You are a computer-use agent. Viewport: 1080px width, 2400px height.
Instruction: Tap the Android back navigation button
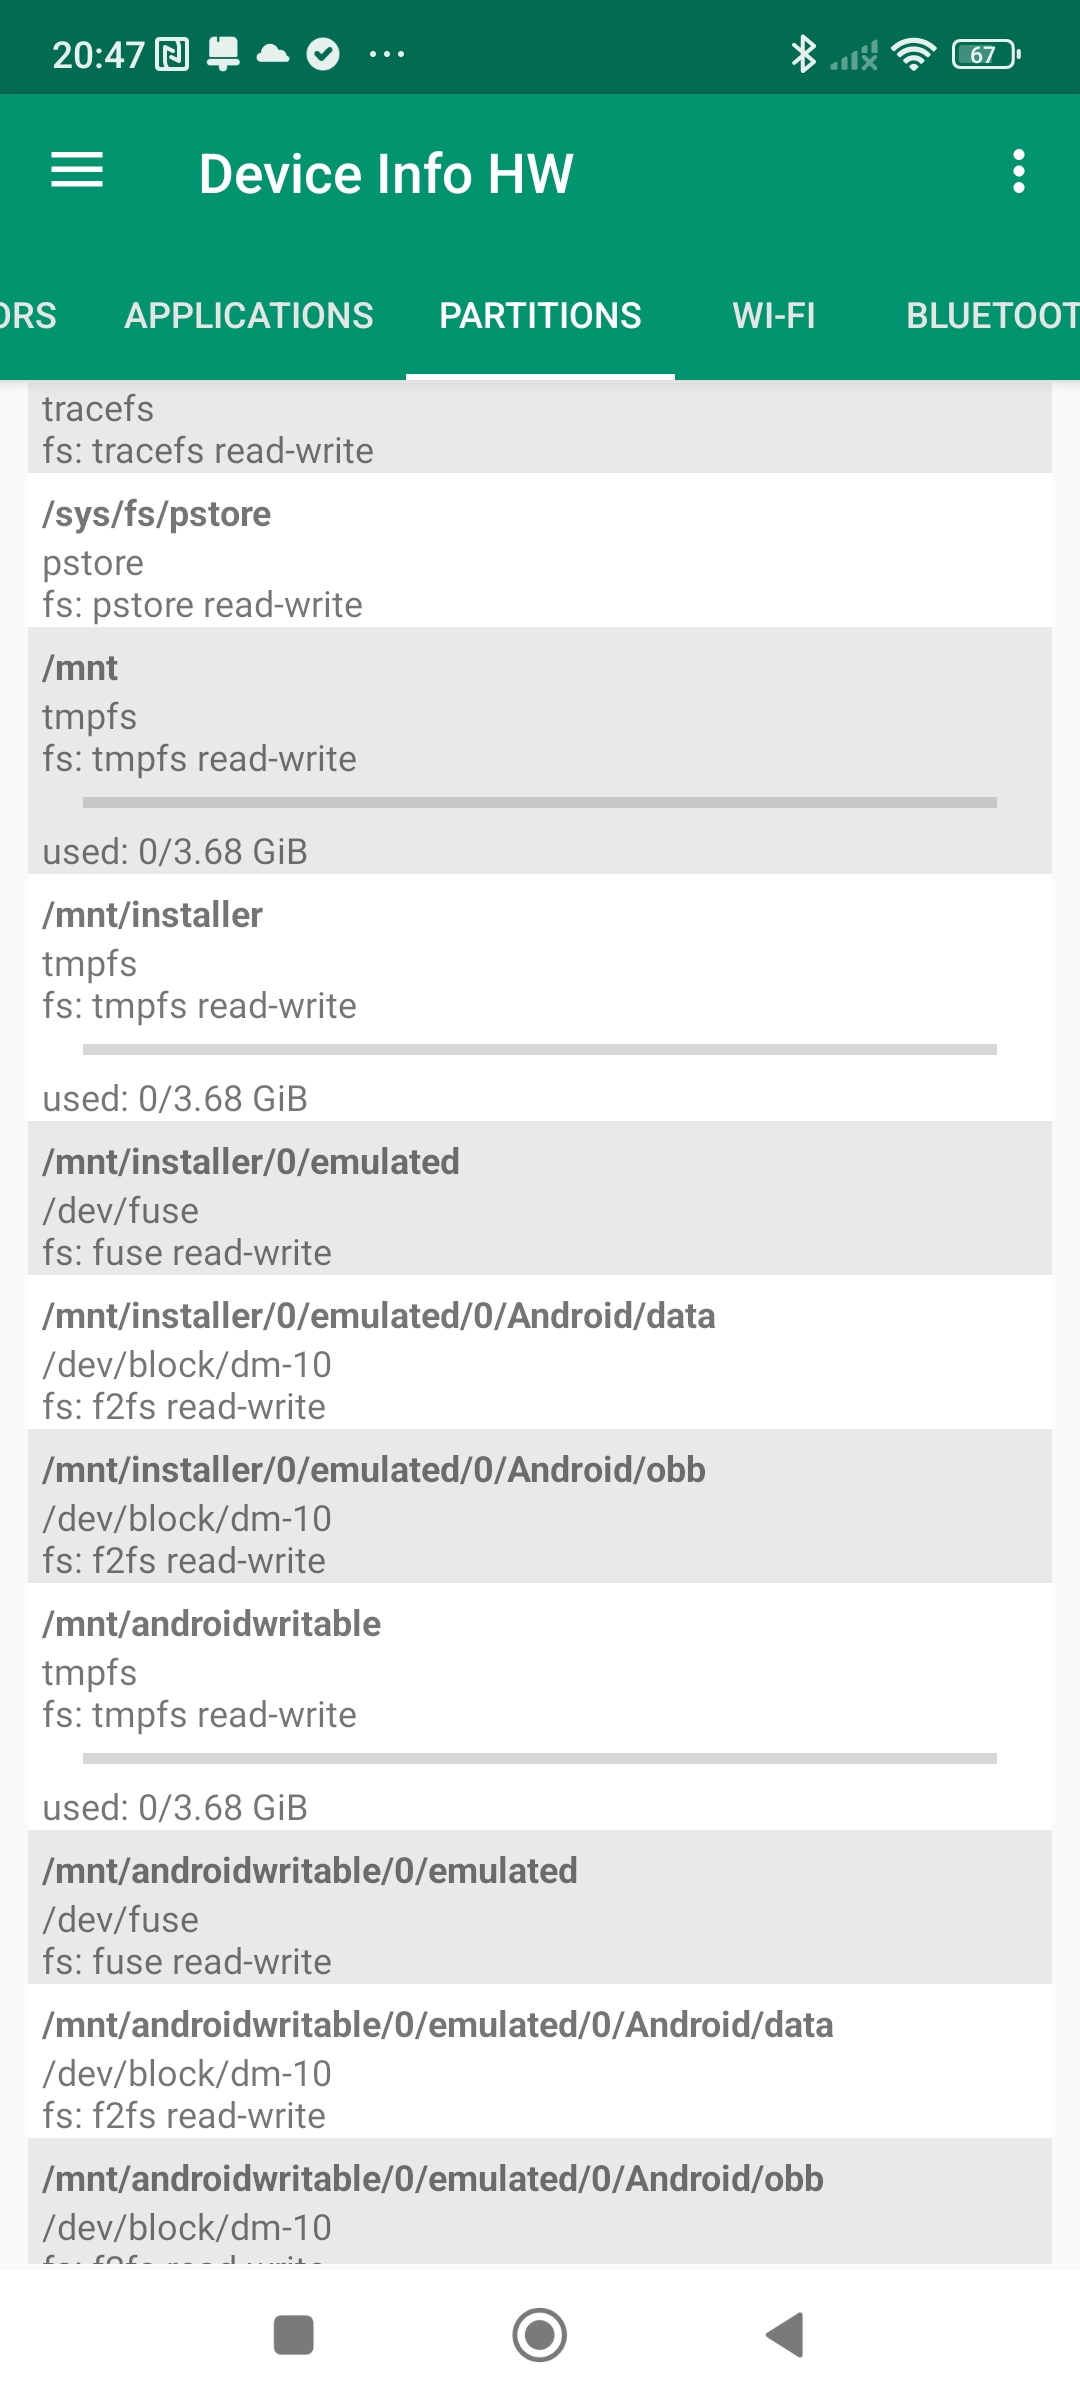(786, 2335)
